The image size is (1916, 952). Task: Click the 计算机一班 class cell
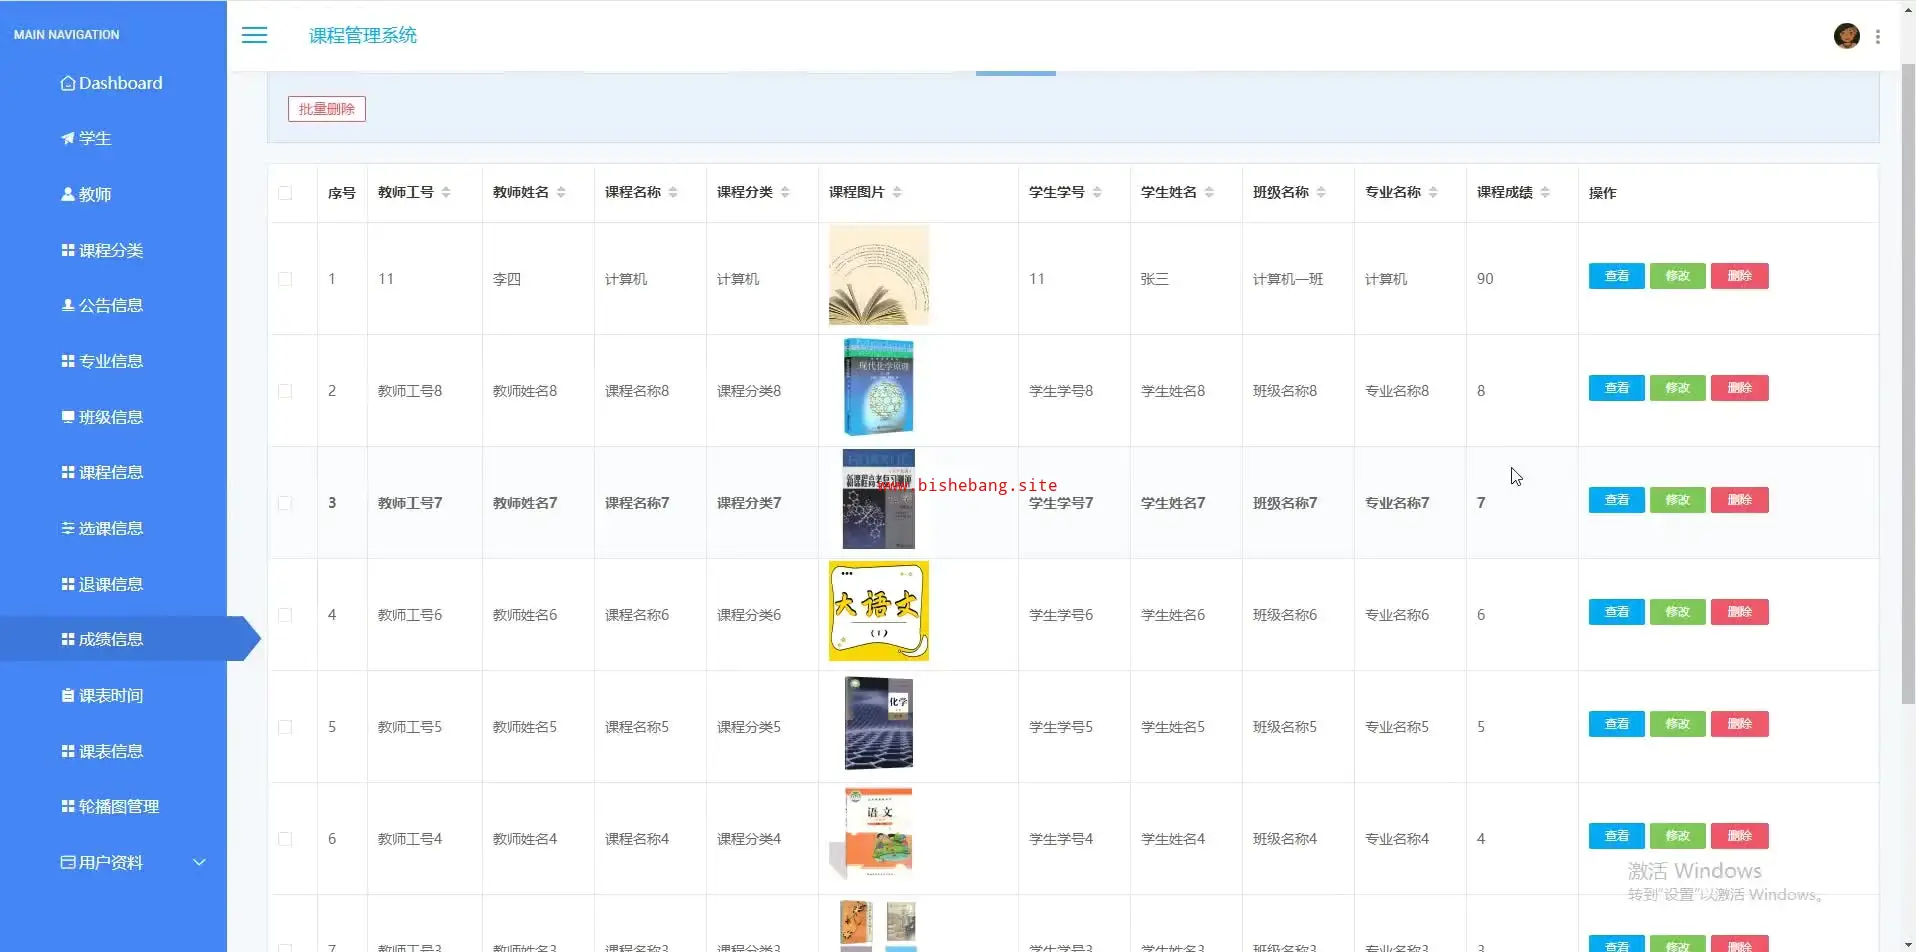pos(1288,279)
